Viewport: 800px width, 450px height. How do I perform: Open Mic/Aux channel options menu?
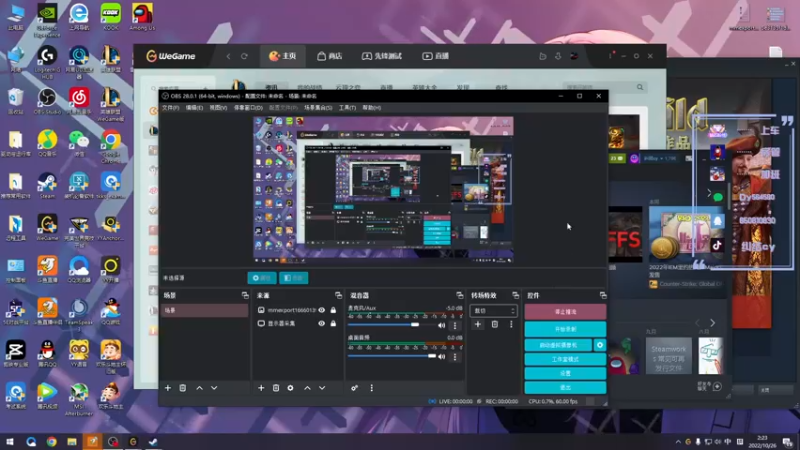pyautogui.click(x=455, y=325)
